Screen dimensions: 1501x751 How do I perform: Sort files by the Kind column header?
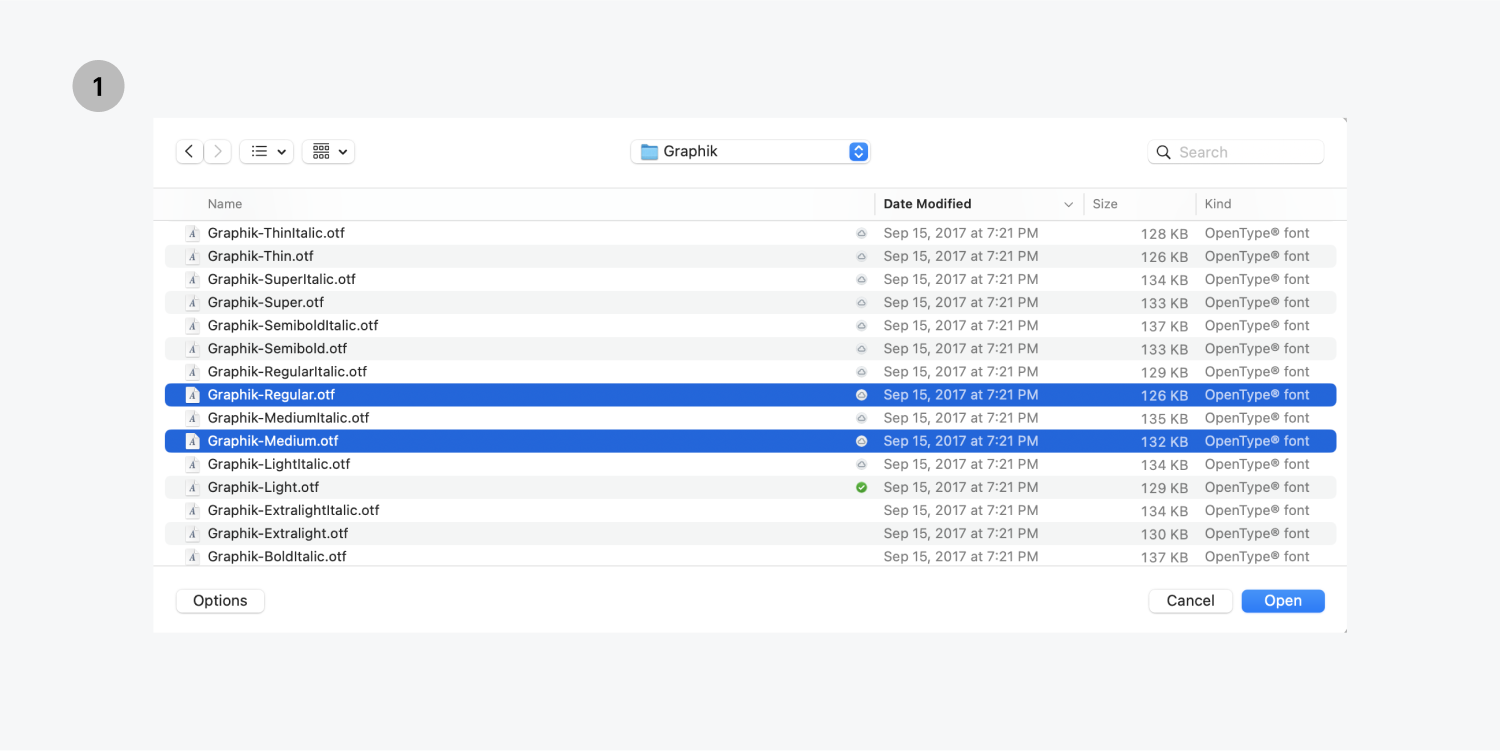[1218, 204]
